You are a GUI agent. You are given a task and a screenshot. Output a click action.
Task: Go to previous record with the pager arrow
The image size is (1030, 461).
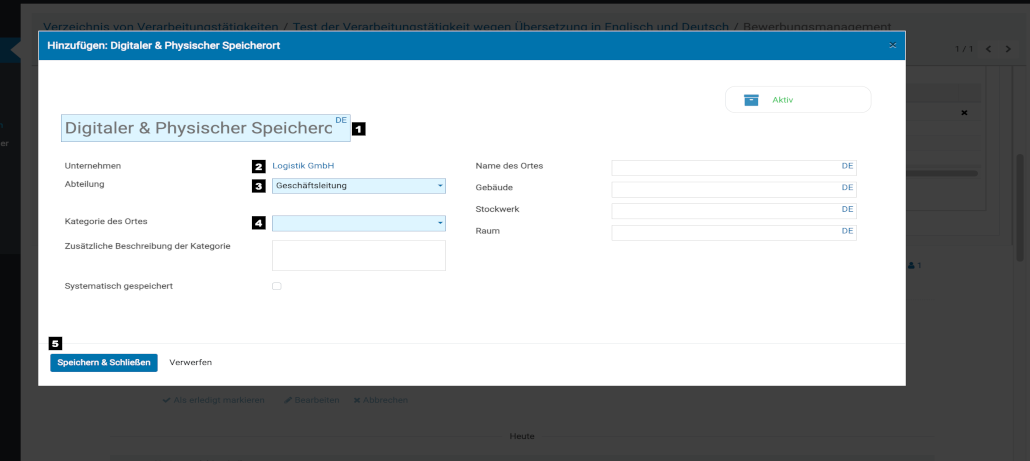pyautogui.click(x=988, y=48)
